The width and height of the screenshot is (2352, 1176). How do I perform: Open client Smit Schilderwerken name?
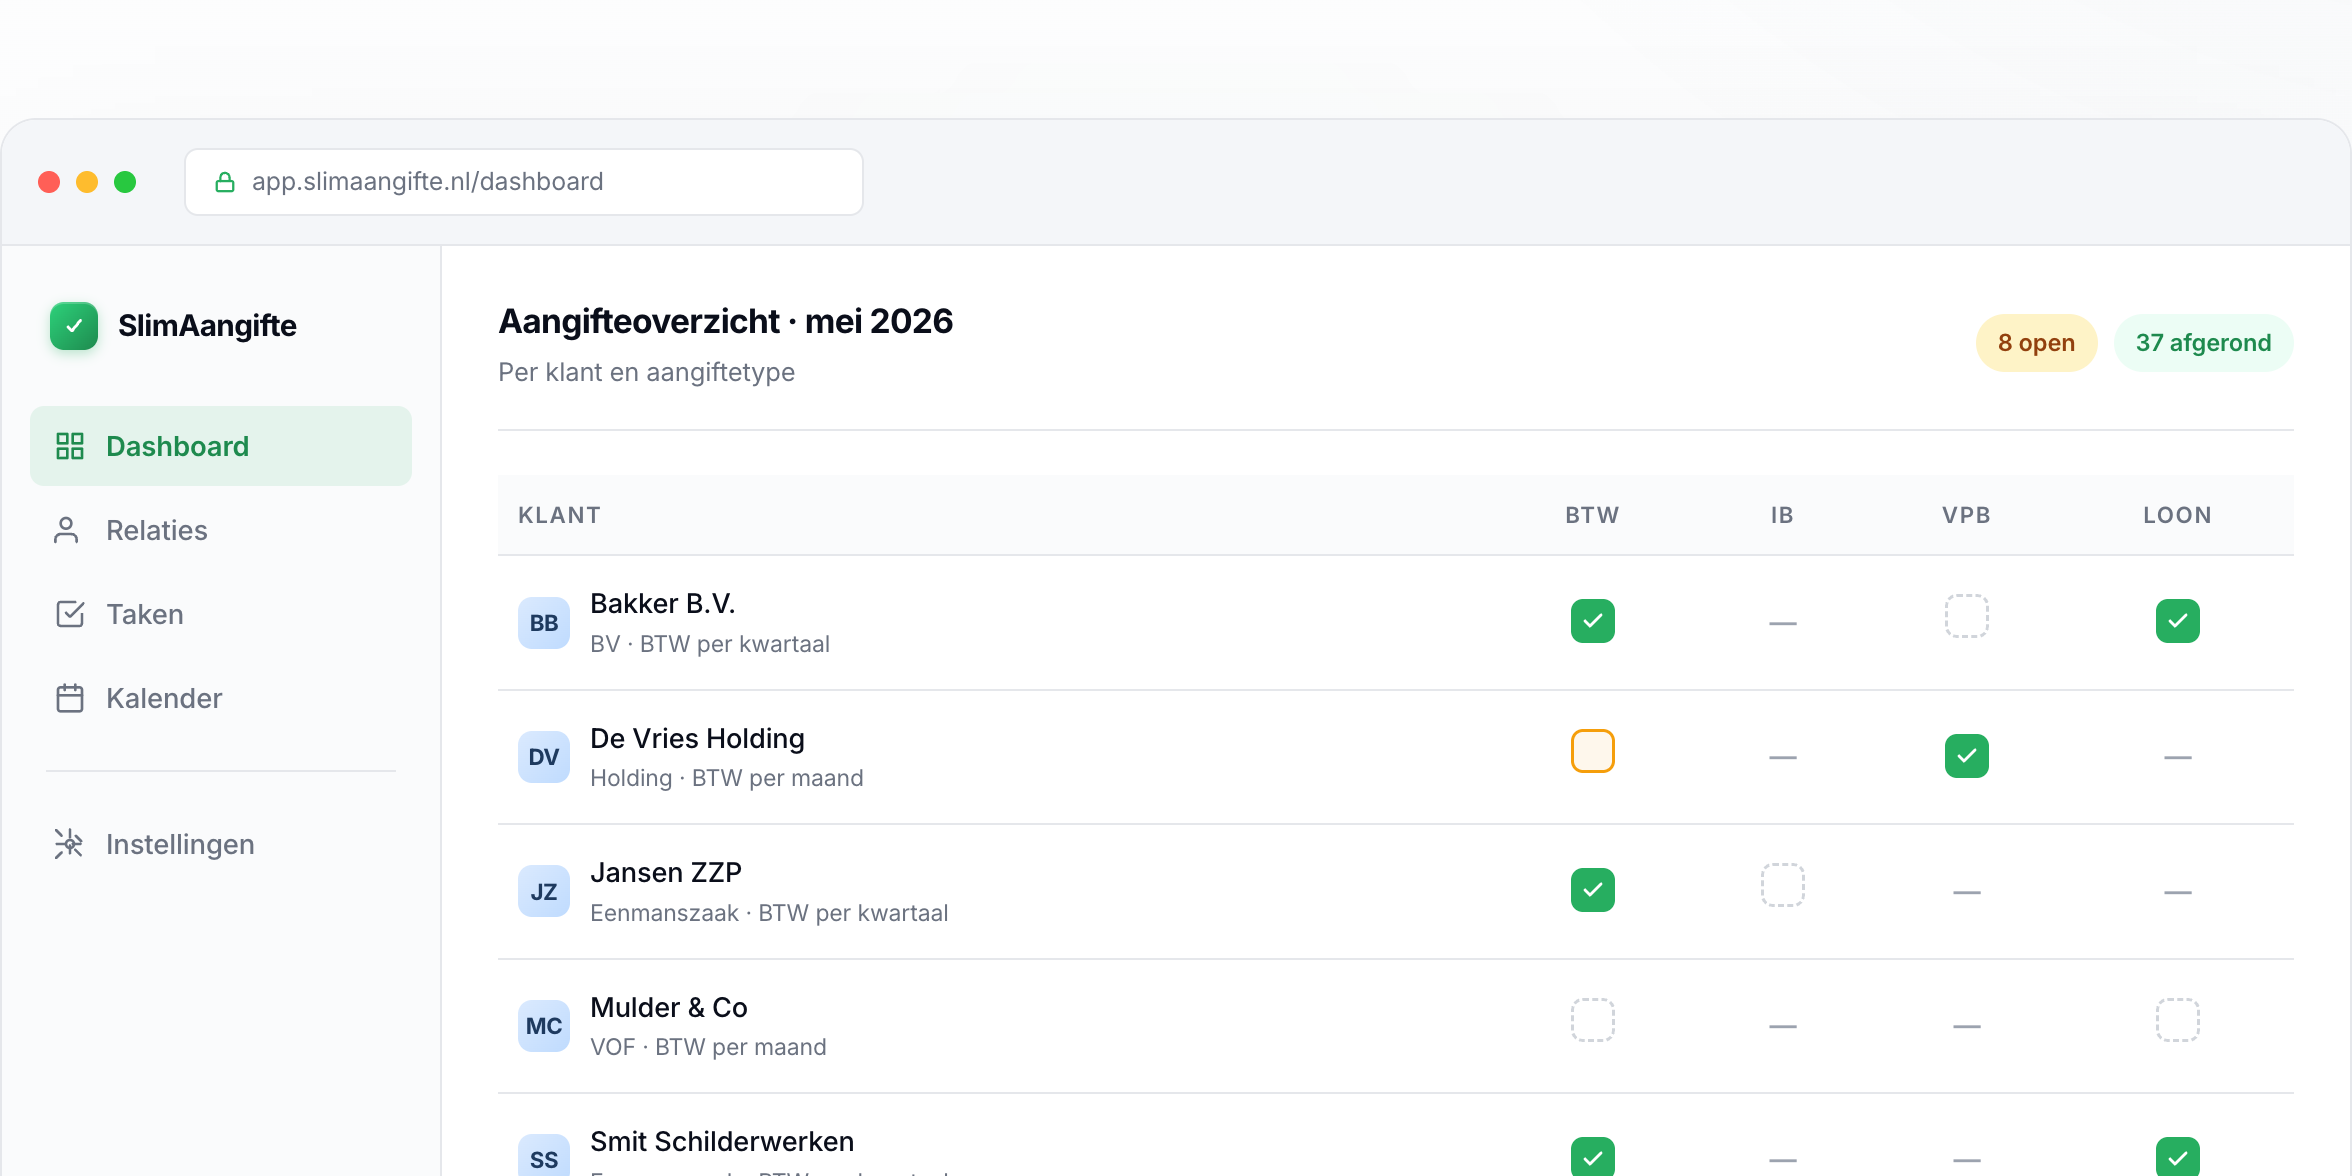point(722,1142)
